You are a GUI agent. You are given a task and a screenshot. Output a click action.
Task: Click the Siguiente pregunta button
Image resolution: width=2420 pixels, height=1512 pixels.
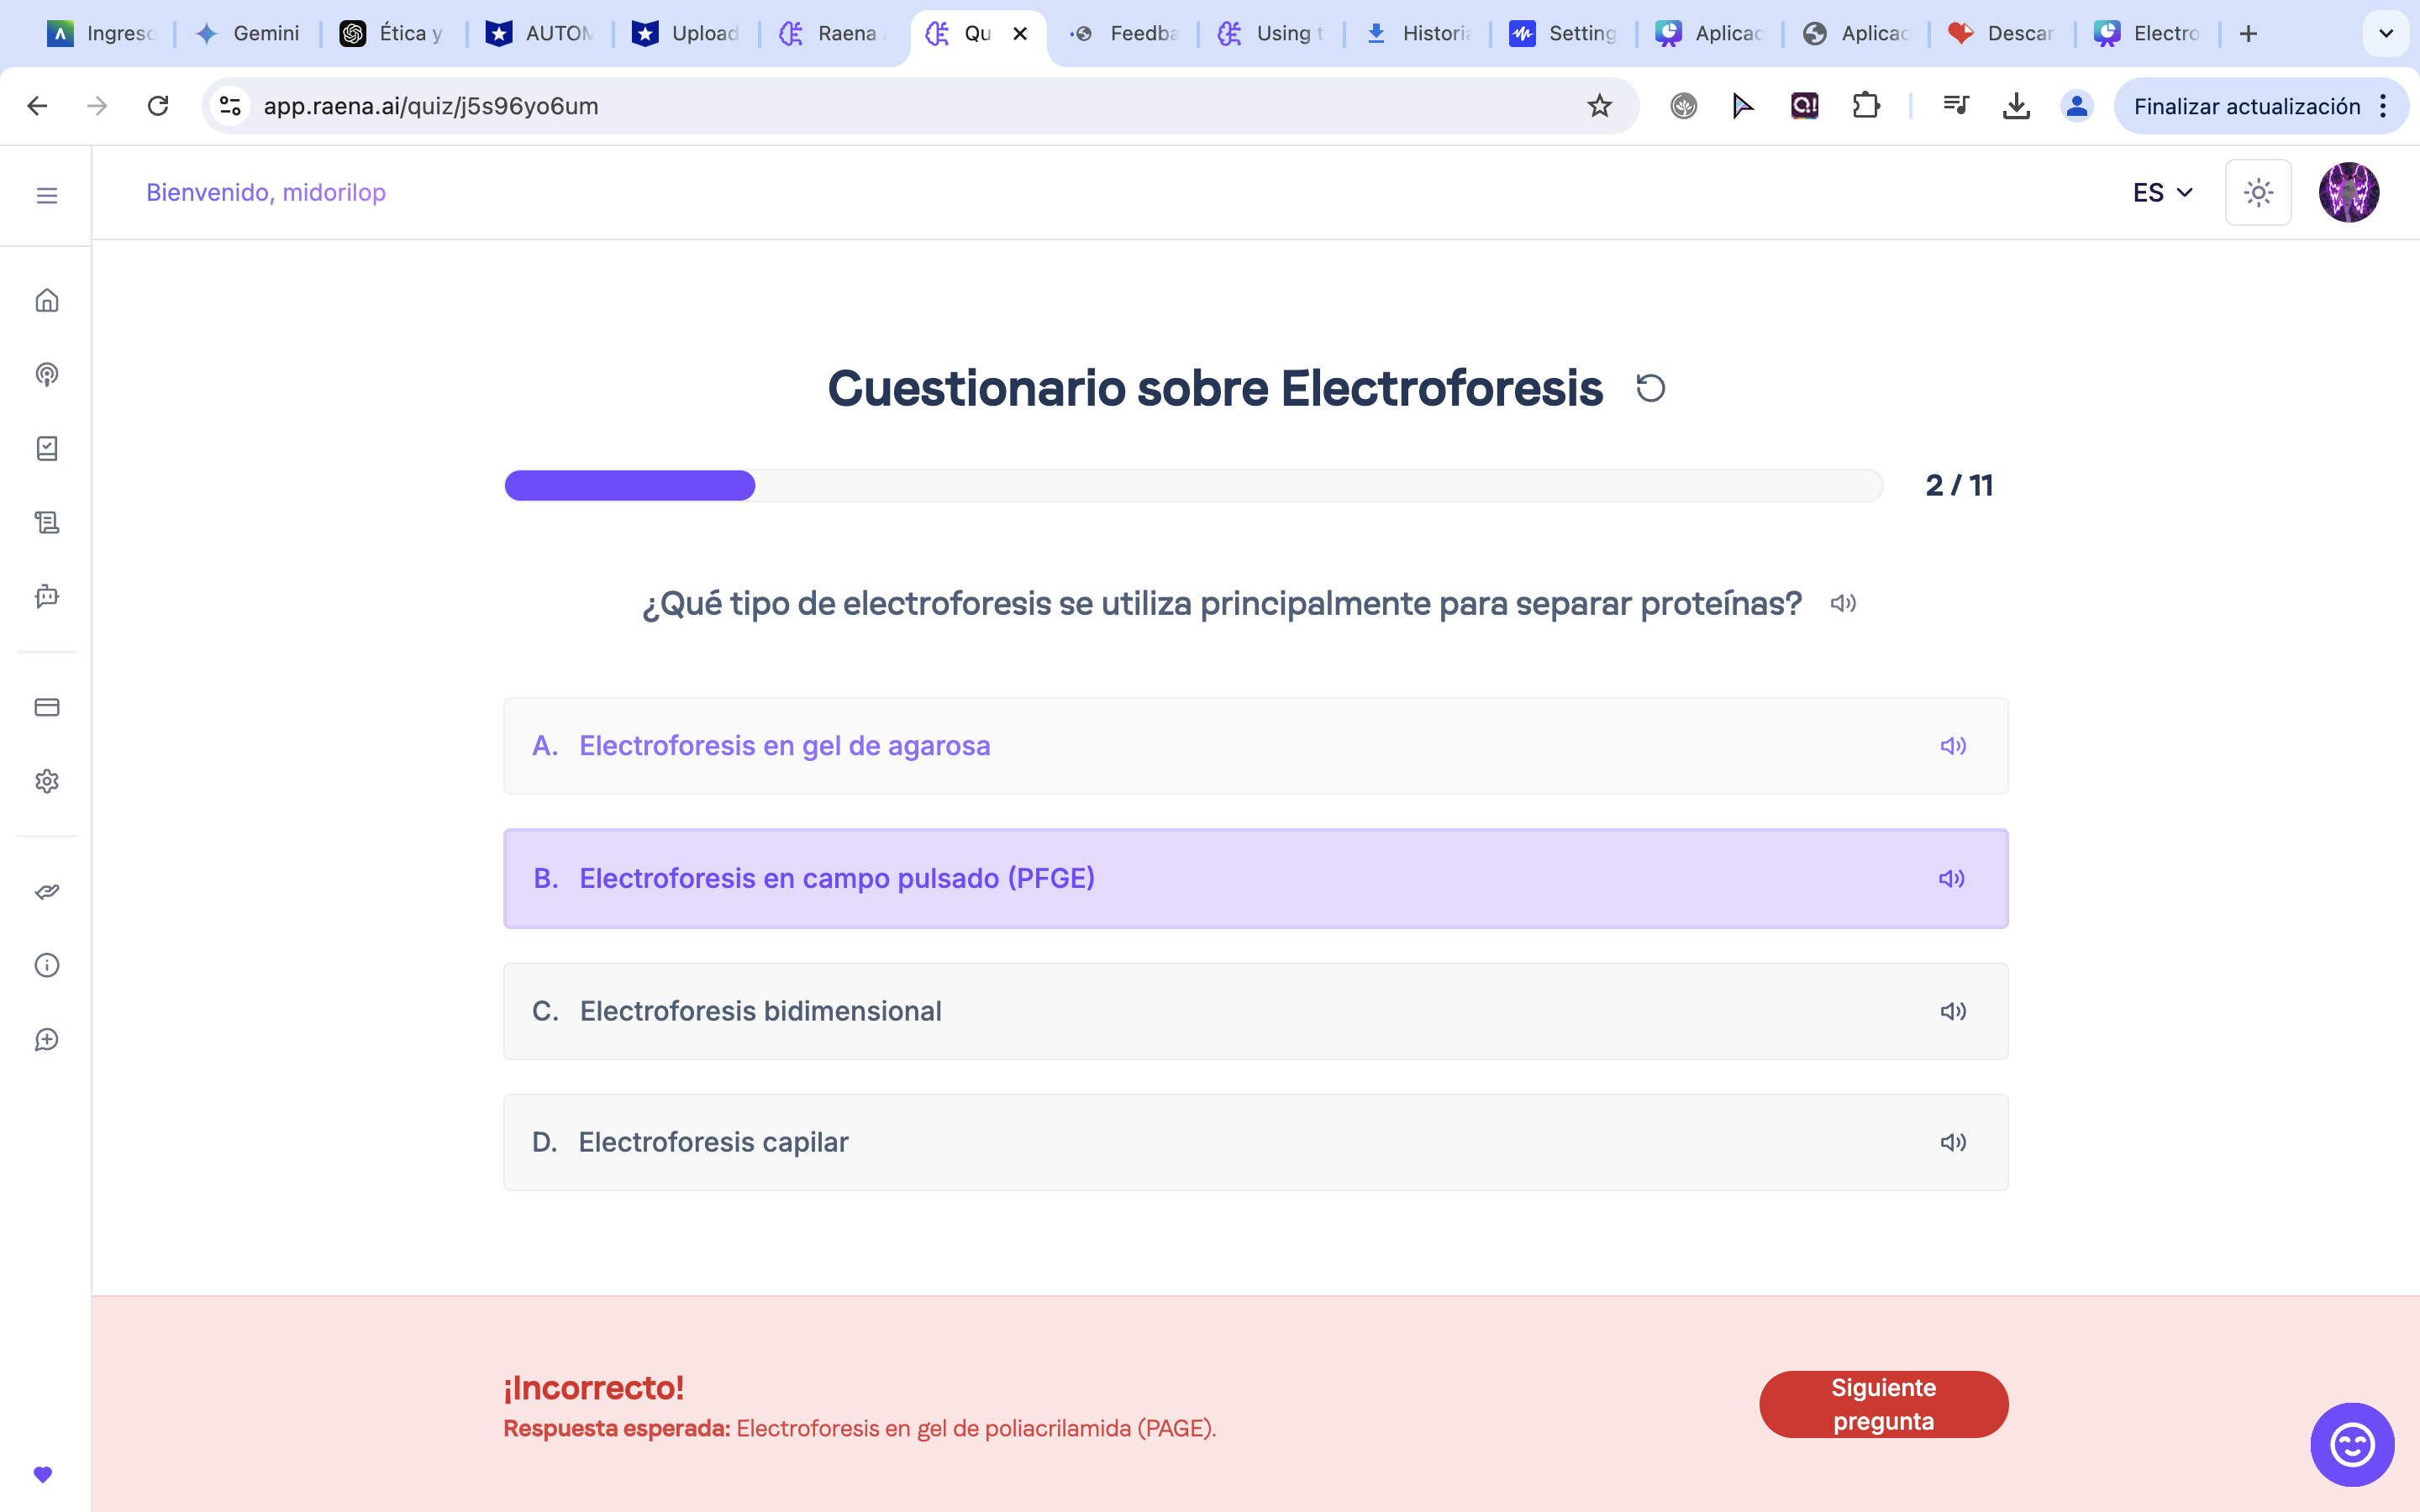click(x=1882, y=1404)
